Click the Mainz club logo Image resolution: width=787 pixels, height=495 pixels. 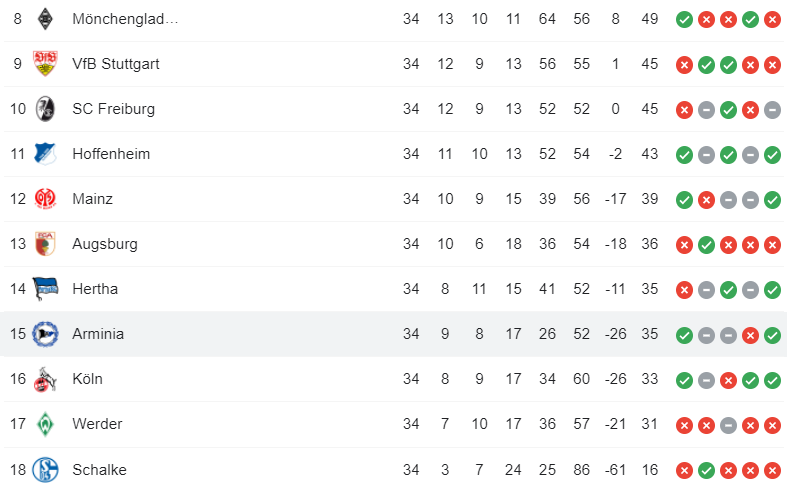45,199
